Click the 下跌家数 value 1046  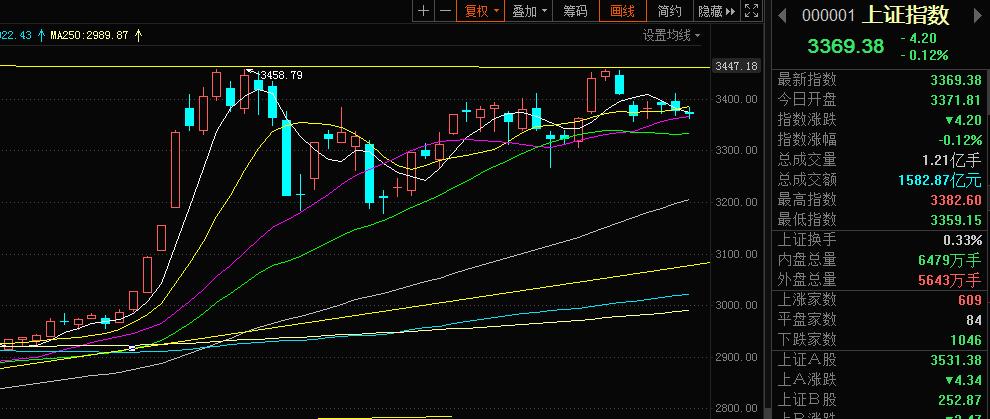(x=966, y=340)
